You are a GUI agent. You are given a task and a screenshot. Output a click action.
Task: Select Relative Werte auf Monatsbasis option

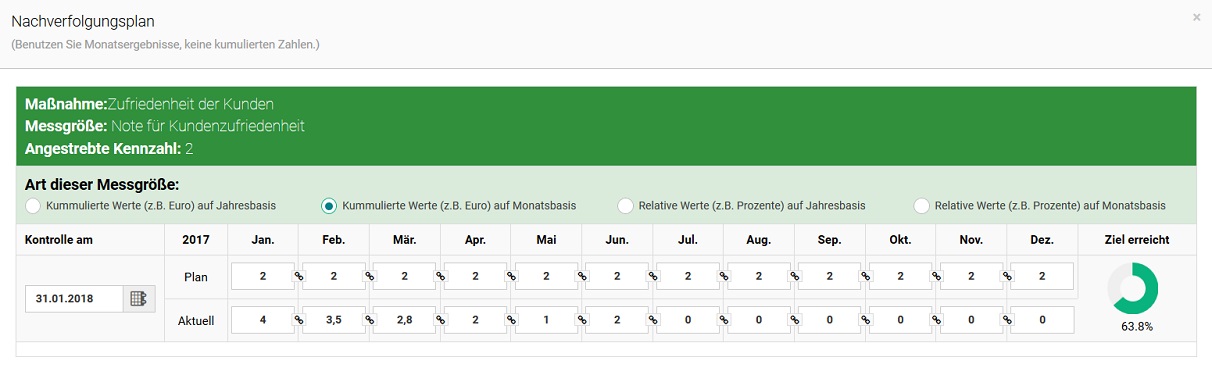pyautogui.click(x=922, y=206)
